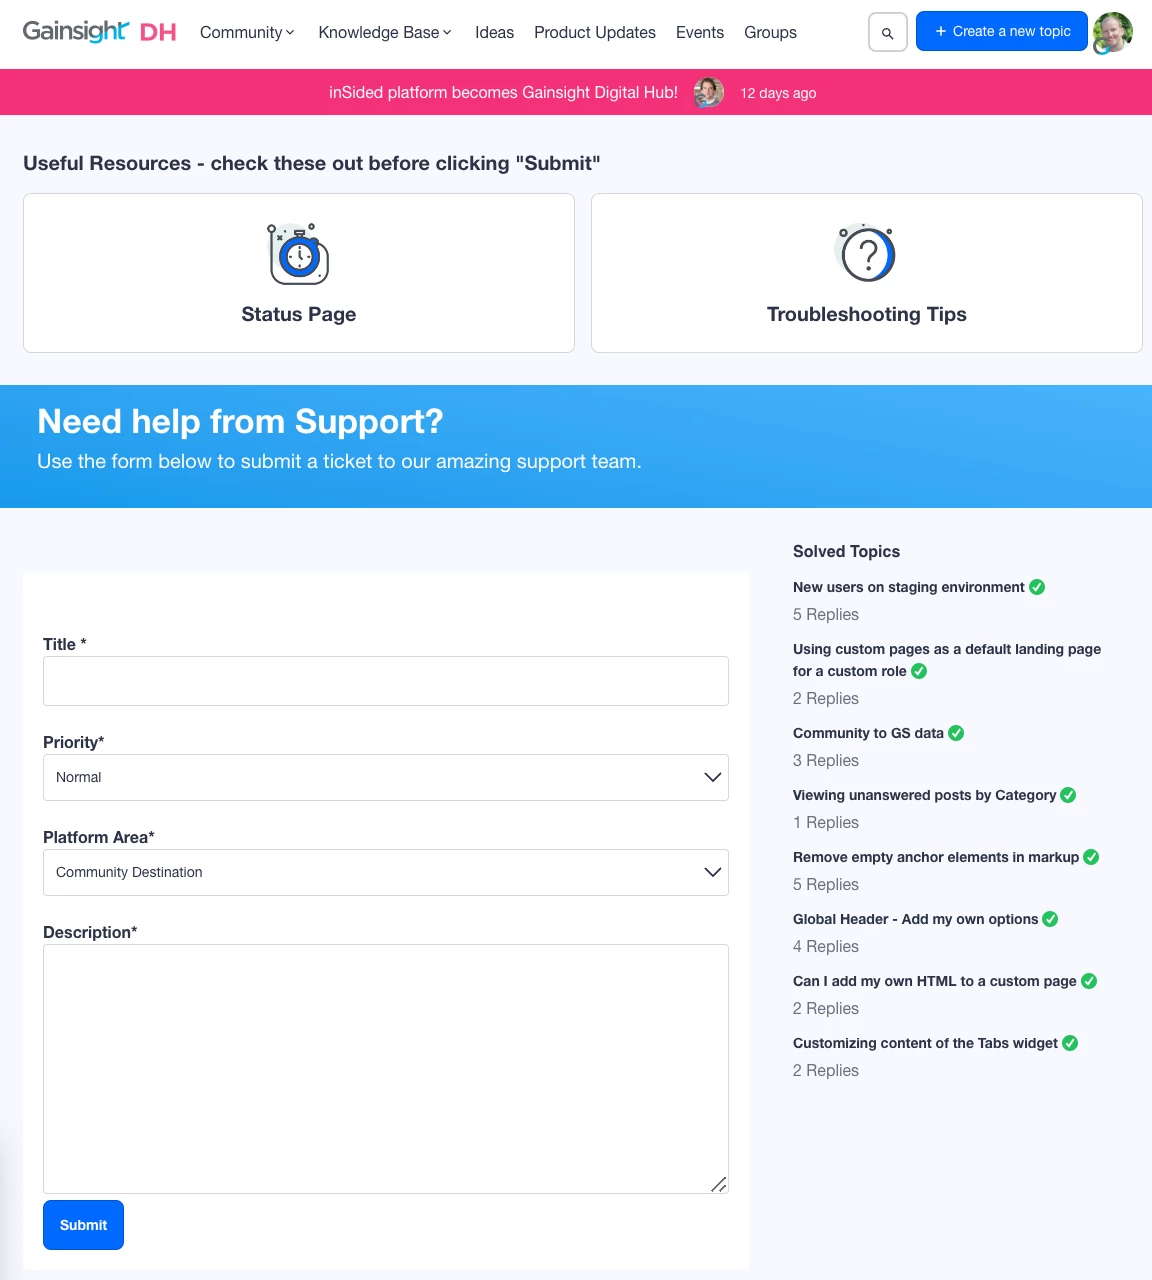Open the Priority dropdown set to Normal
Viewport: 1152px width, 1280px height.
386,777
